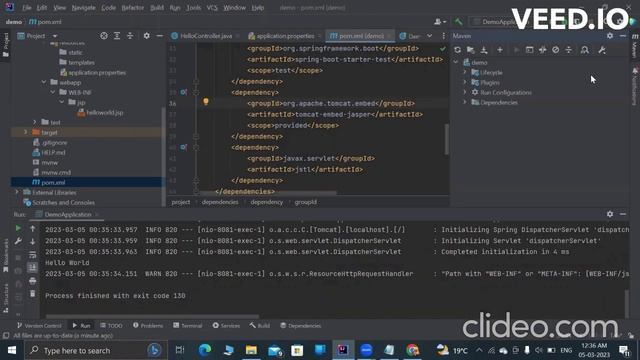Toggle soft-wrap in Run console
The width and height of the screenshot is (640, 360).
33,255
